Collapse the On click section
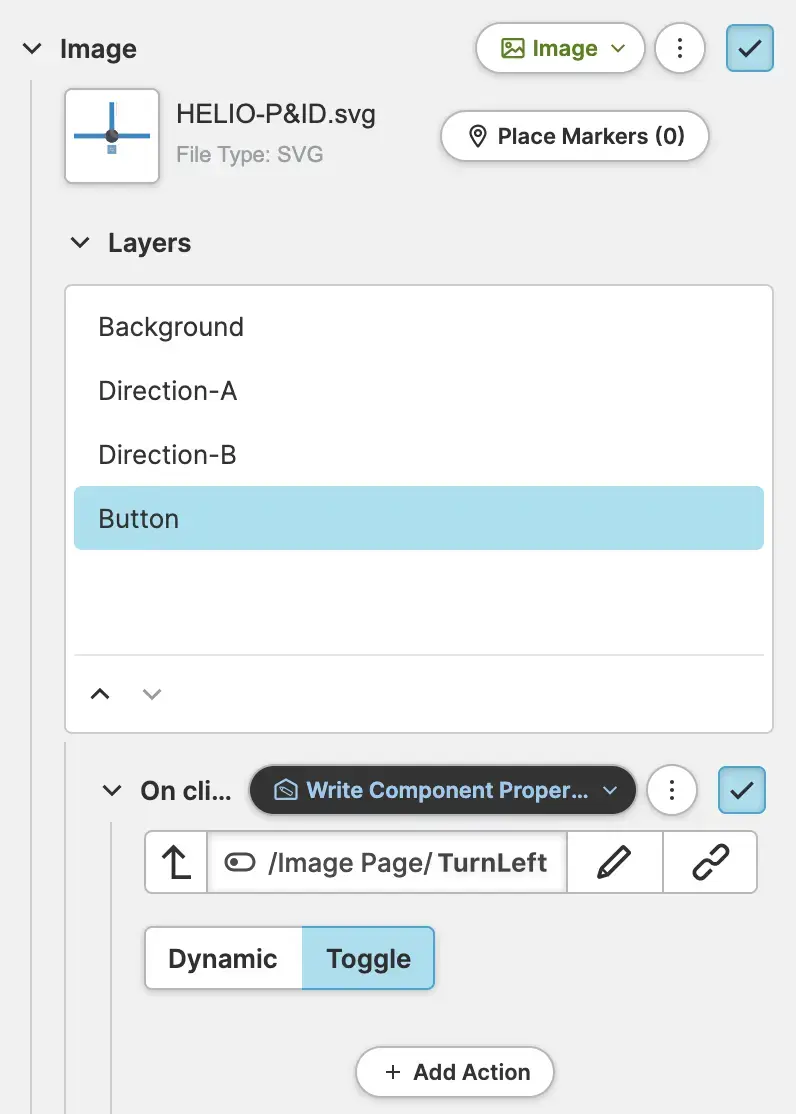Screen dimensions: 796x1114 coord(112,791)
